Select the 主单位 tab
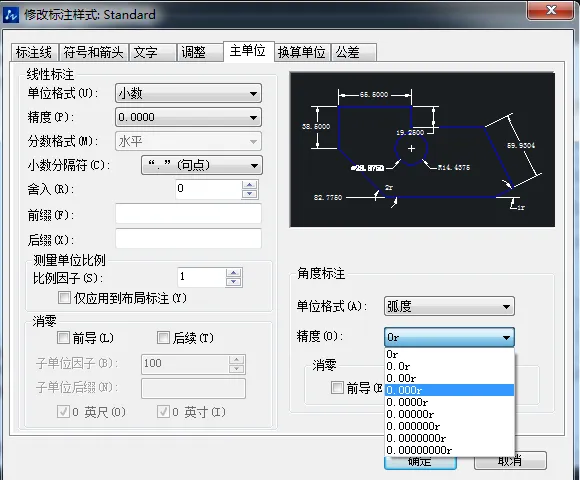This screenshot has height=480, width=580. (x=248, y=51)
